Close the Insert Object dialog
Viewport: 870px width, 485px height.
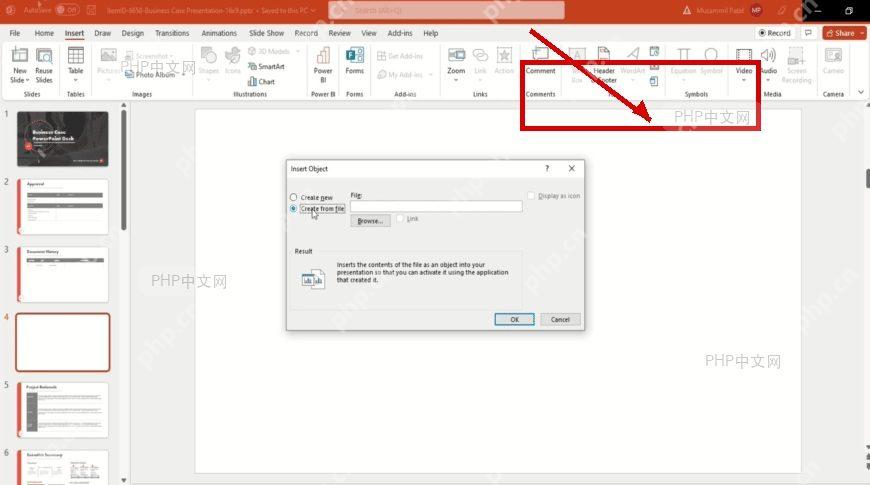pos(571,168)
